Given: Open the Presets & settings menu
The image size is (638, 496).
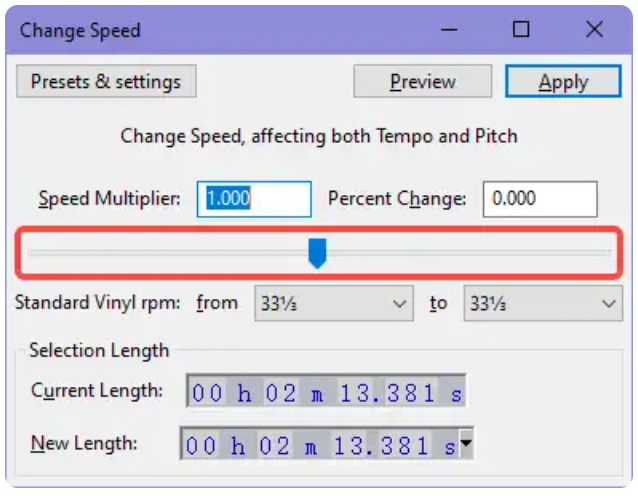Looking at the screenshot, I should point(106,81).
